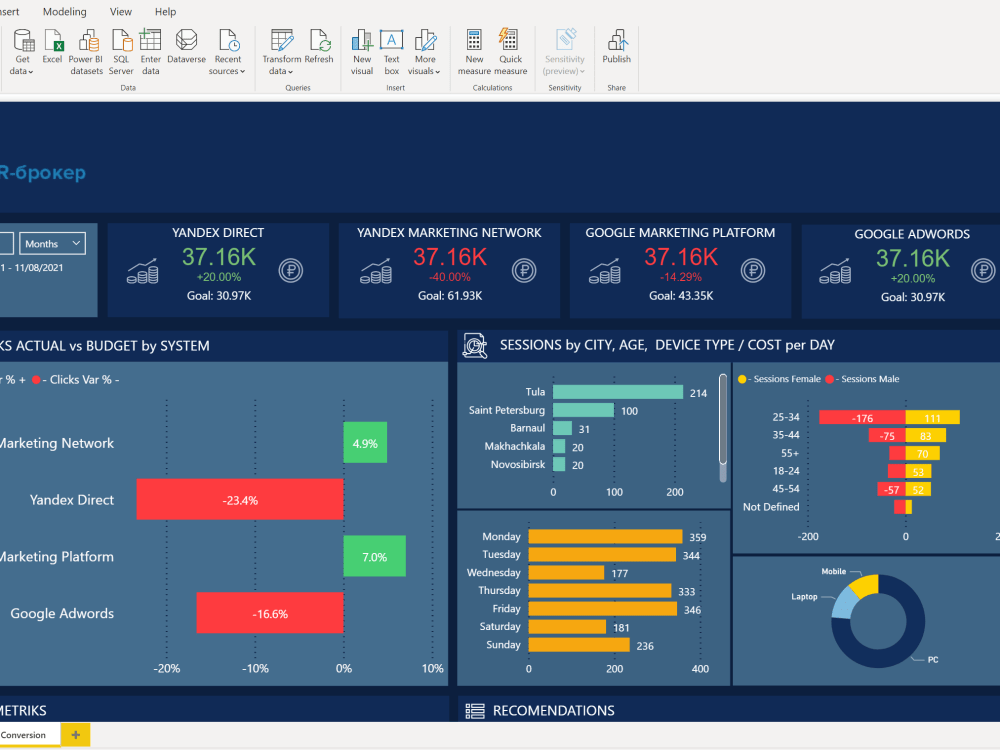The image size is (1000, 750).
Task: Refresh the report data
Action: tap(319, 47)
